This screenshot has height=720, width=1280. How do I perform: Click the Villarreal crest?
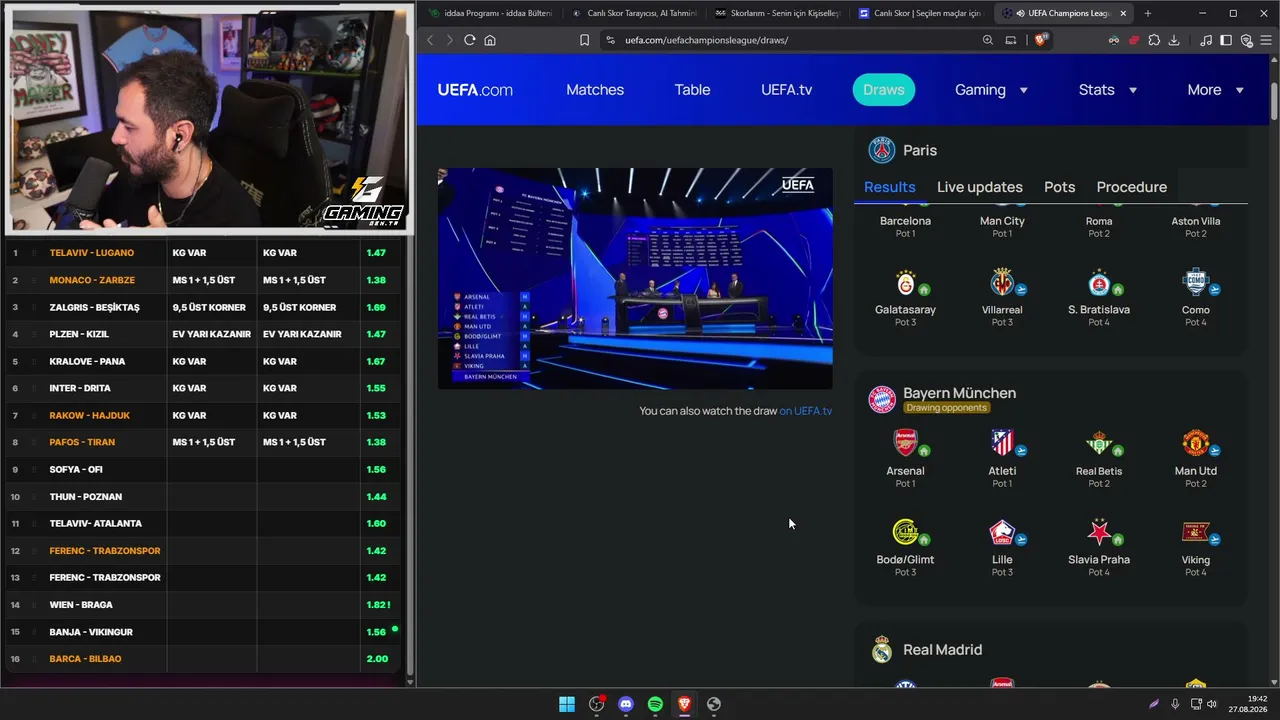(1002, 282)
